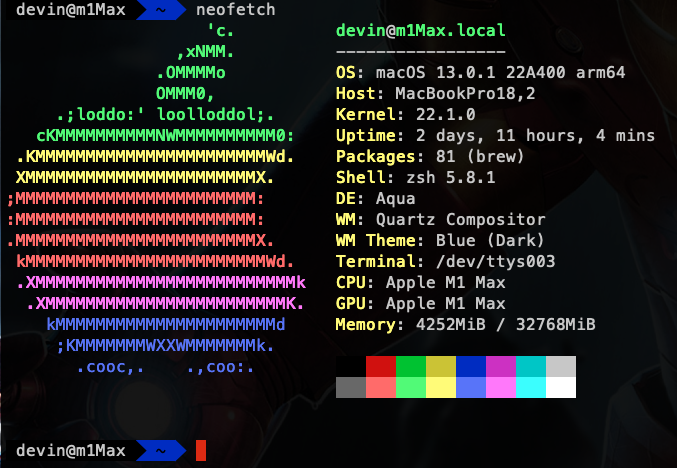Click the periwinkle blue color block

(x=471, y=387)
